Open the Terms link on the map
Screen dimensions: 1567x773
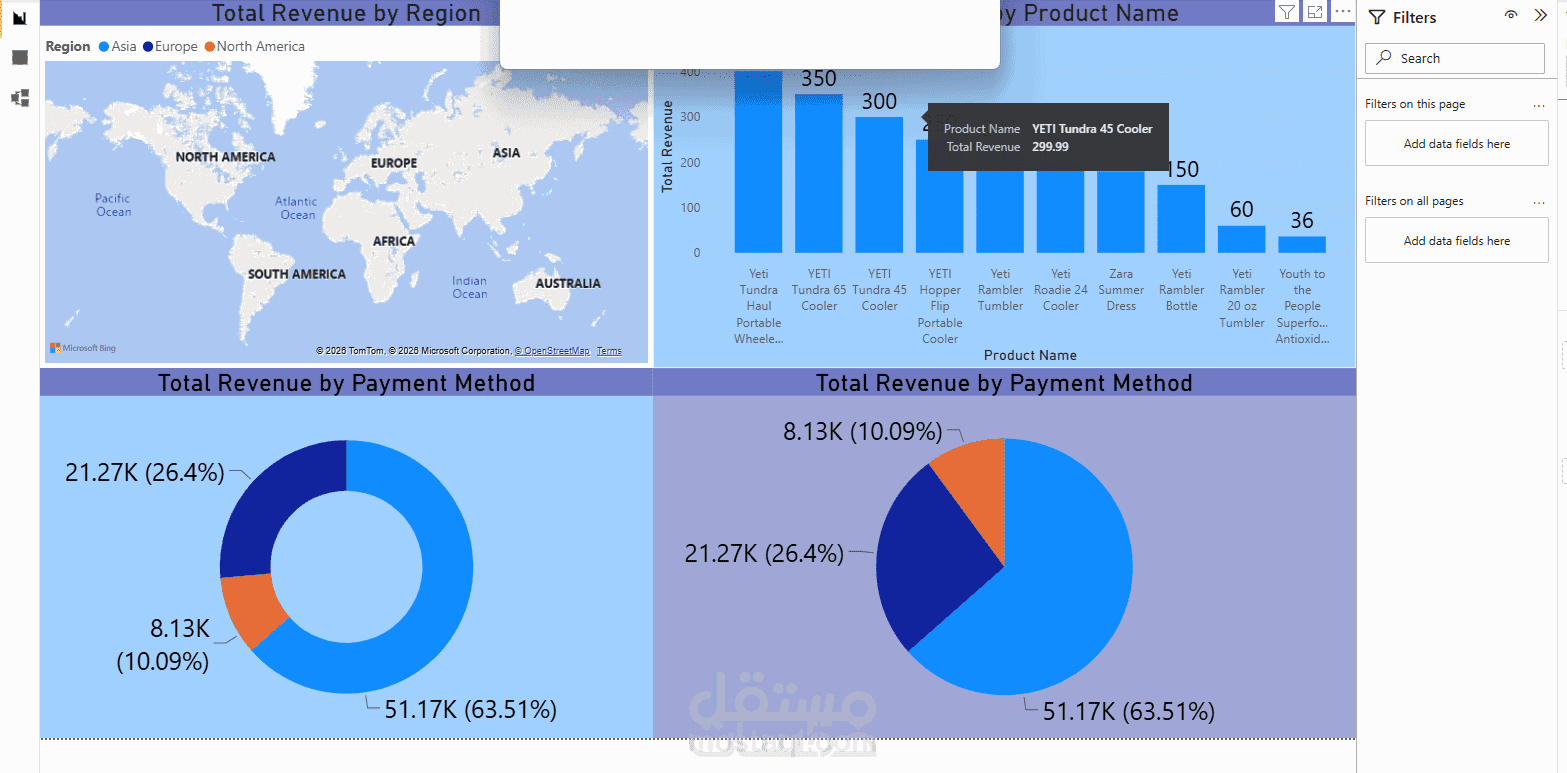click(609, 350)
